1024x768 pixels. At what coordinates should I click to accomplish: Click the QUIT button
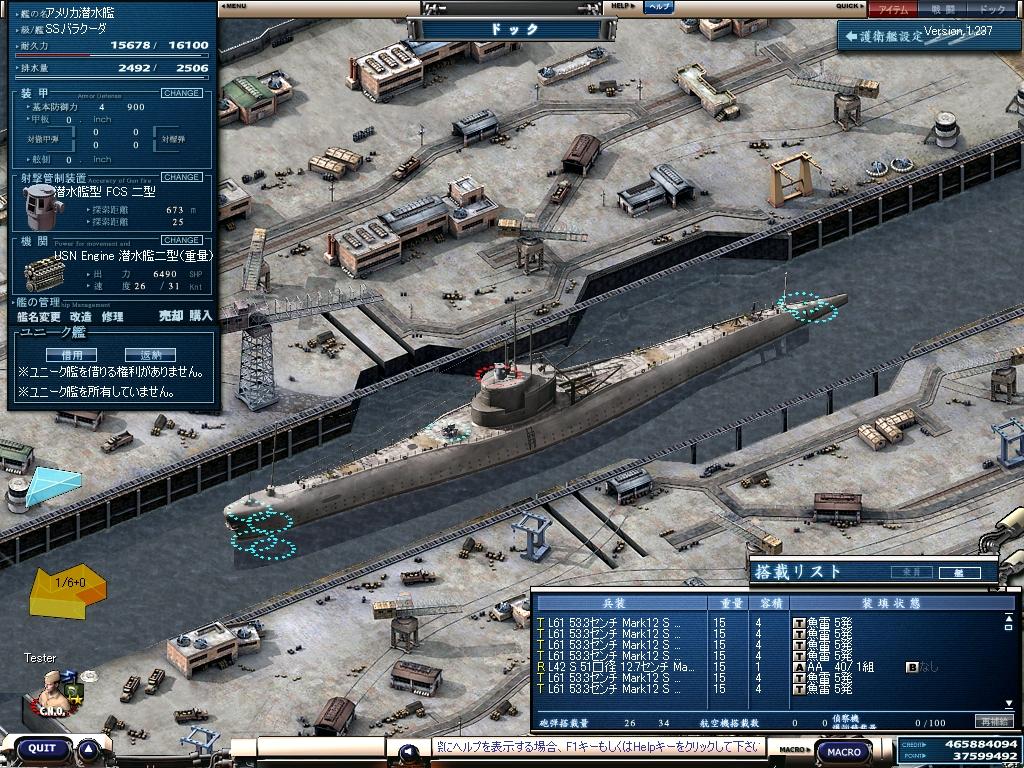(x=43, y=748)
